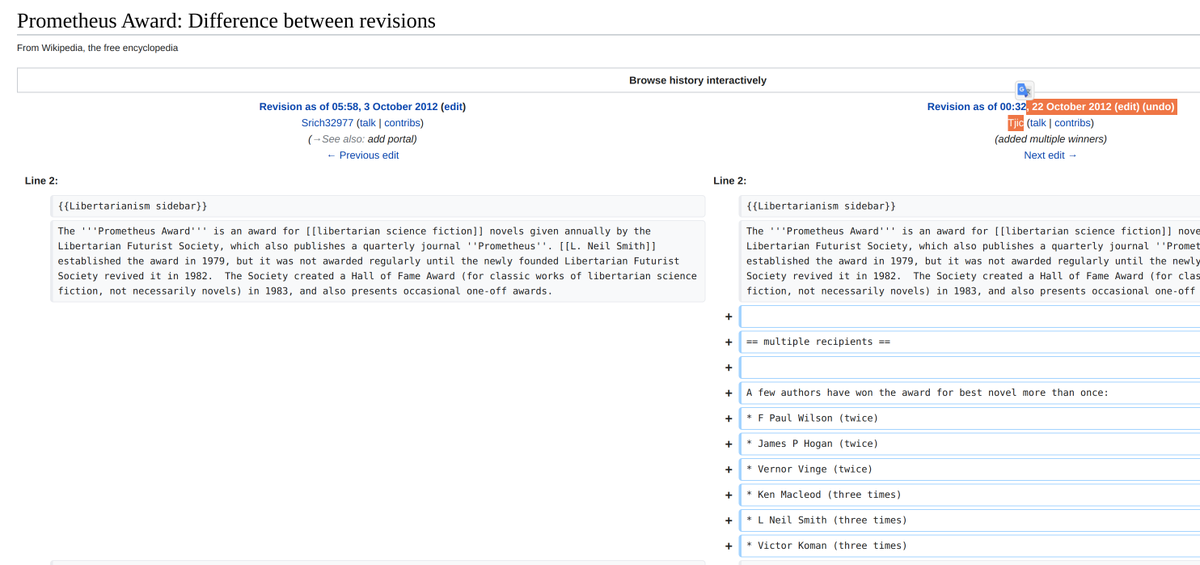1200x565 pixels.
Task: Click the left column Line 2: label
Action: pos(41,180)
